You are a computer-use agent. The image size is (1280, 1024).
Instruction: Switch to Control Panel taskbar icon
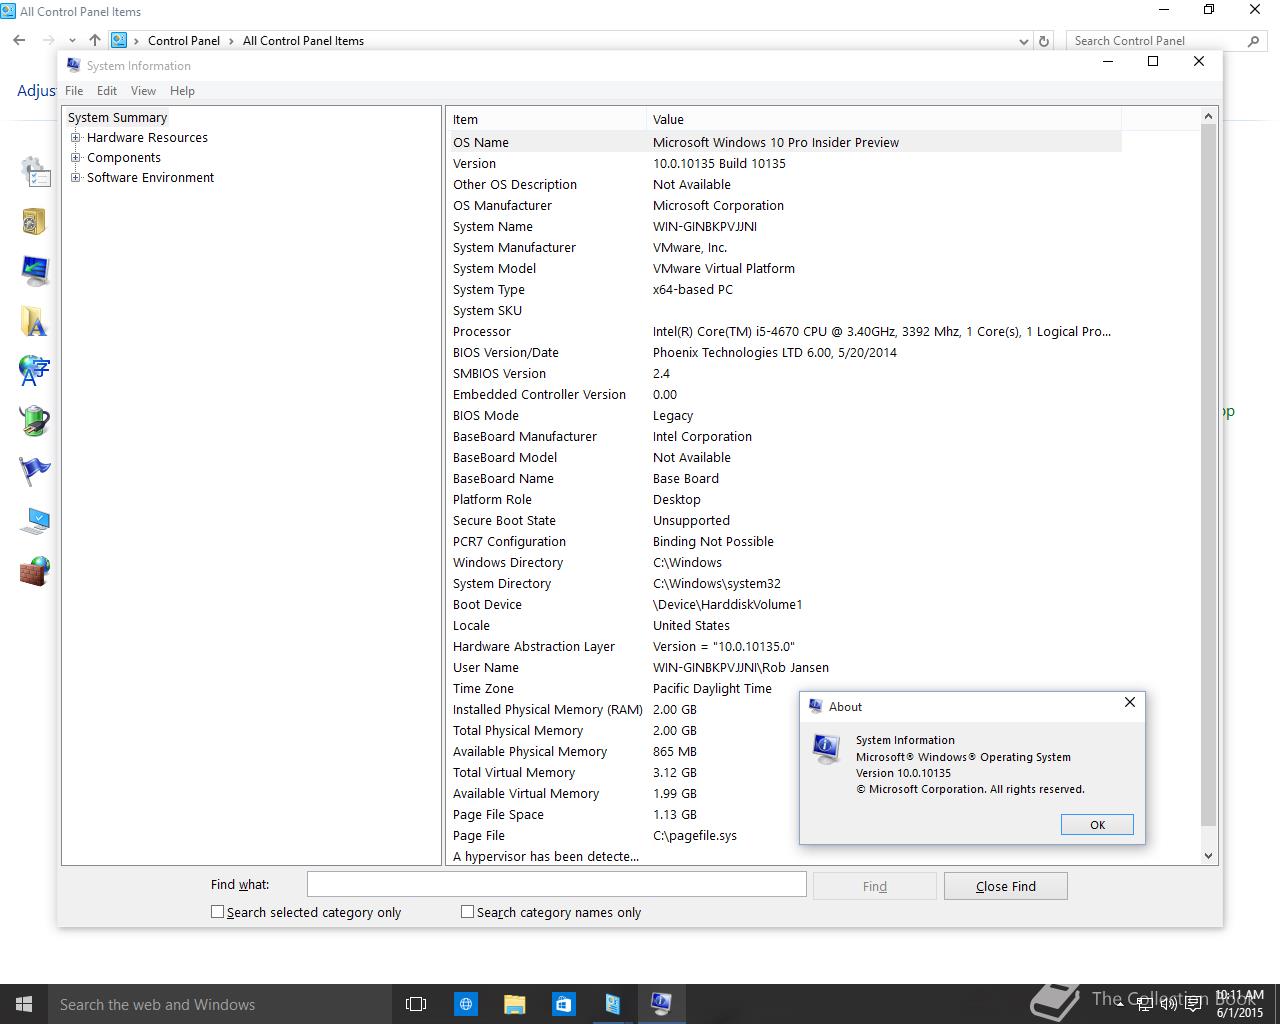pos(612,1004)
